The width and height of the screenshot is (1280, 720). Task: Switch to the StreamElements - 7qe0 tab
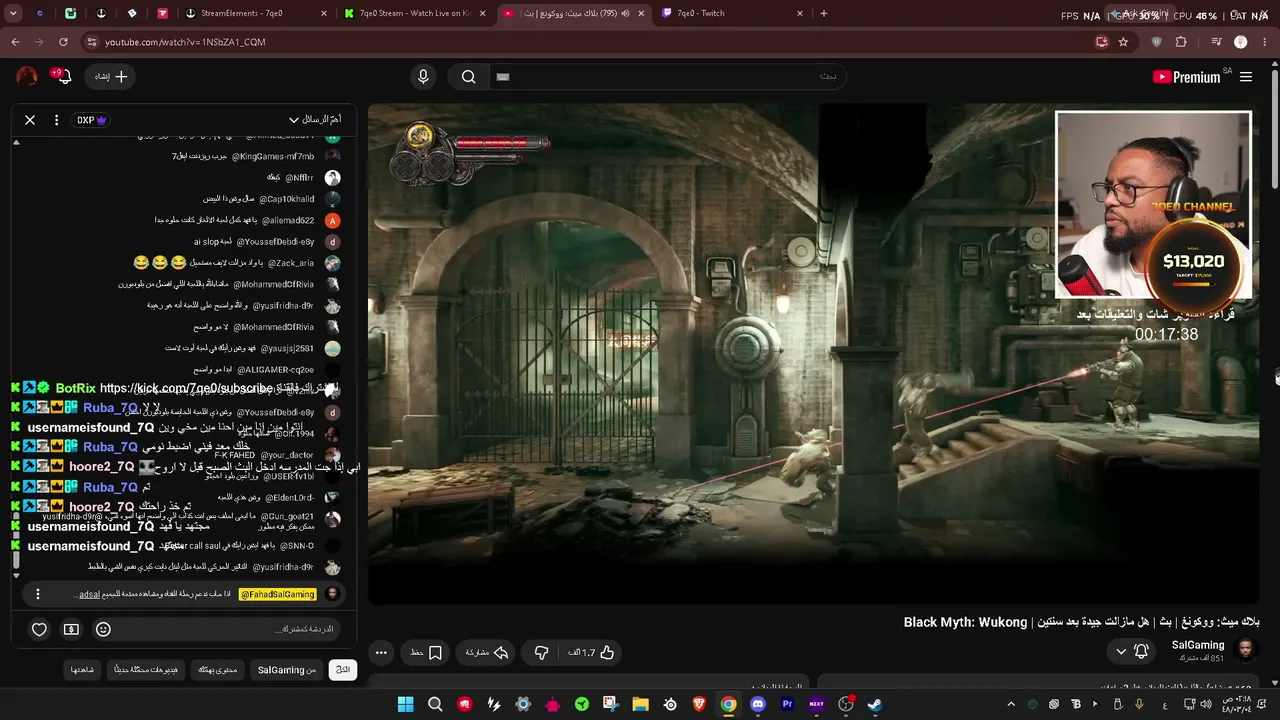257,13
